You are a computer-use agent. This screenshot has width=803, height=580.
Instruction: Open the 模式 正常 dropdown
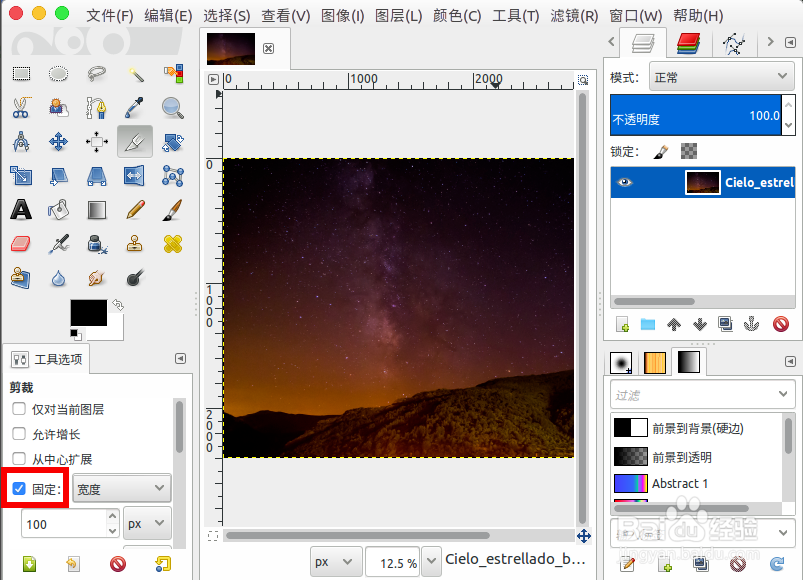(722, 77)
